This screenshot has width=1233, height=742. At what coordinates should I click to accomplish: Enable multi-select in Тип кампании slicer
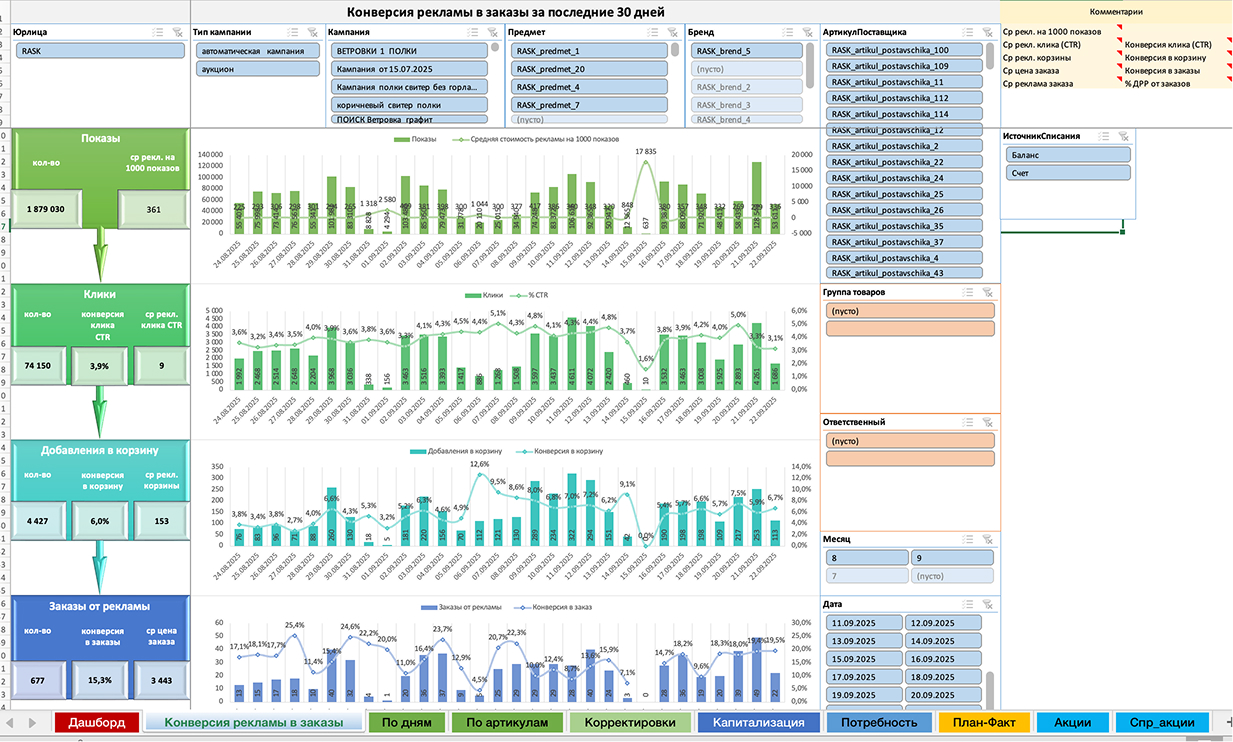[x=292, y=32]
